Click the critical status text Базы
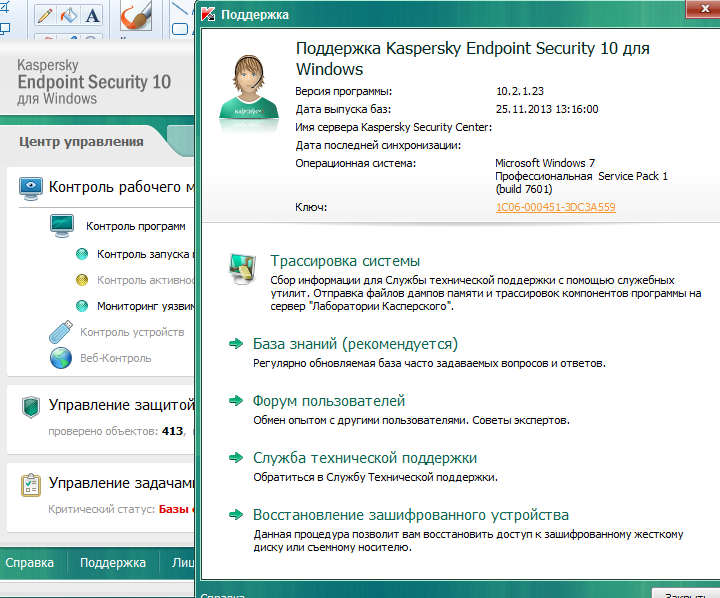 click(x=174, y=509)
